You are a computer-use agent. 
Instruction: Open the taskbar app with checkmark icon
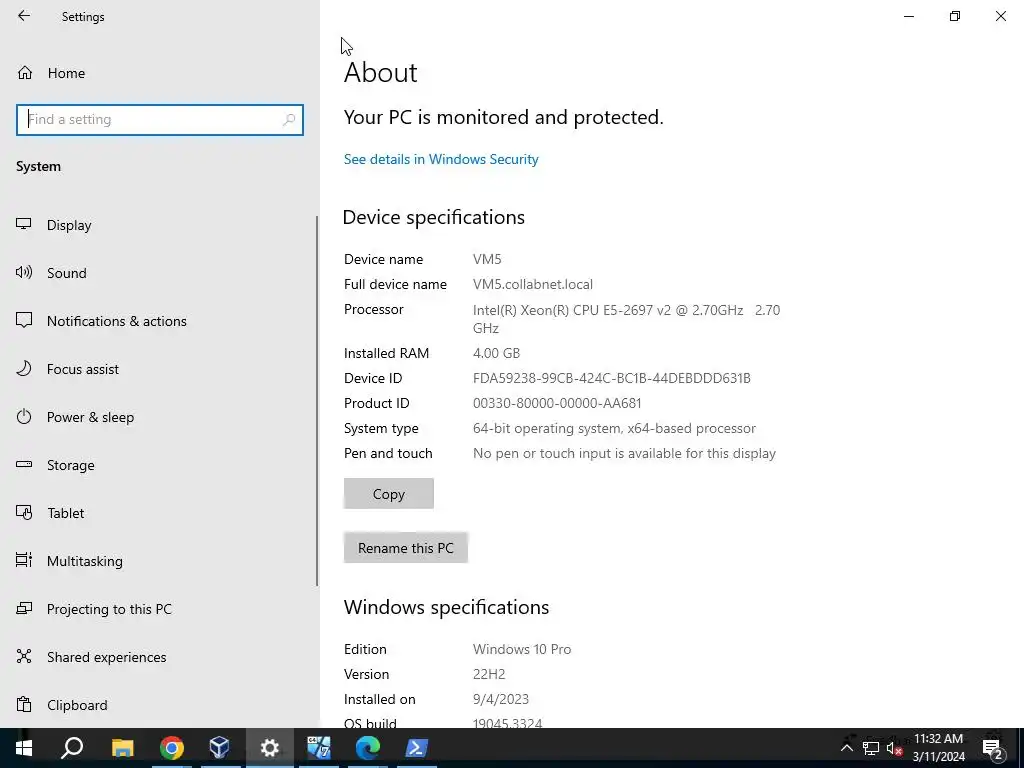point(319,748)
